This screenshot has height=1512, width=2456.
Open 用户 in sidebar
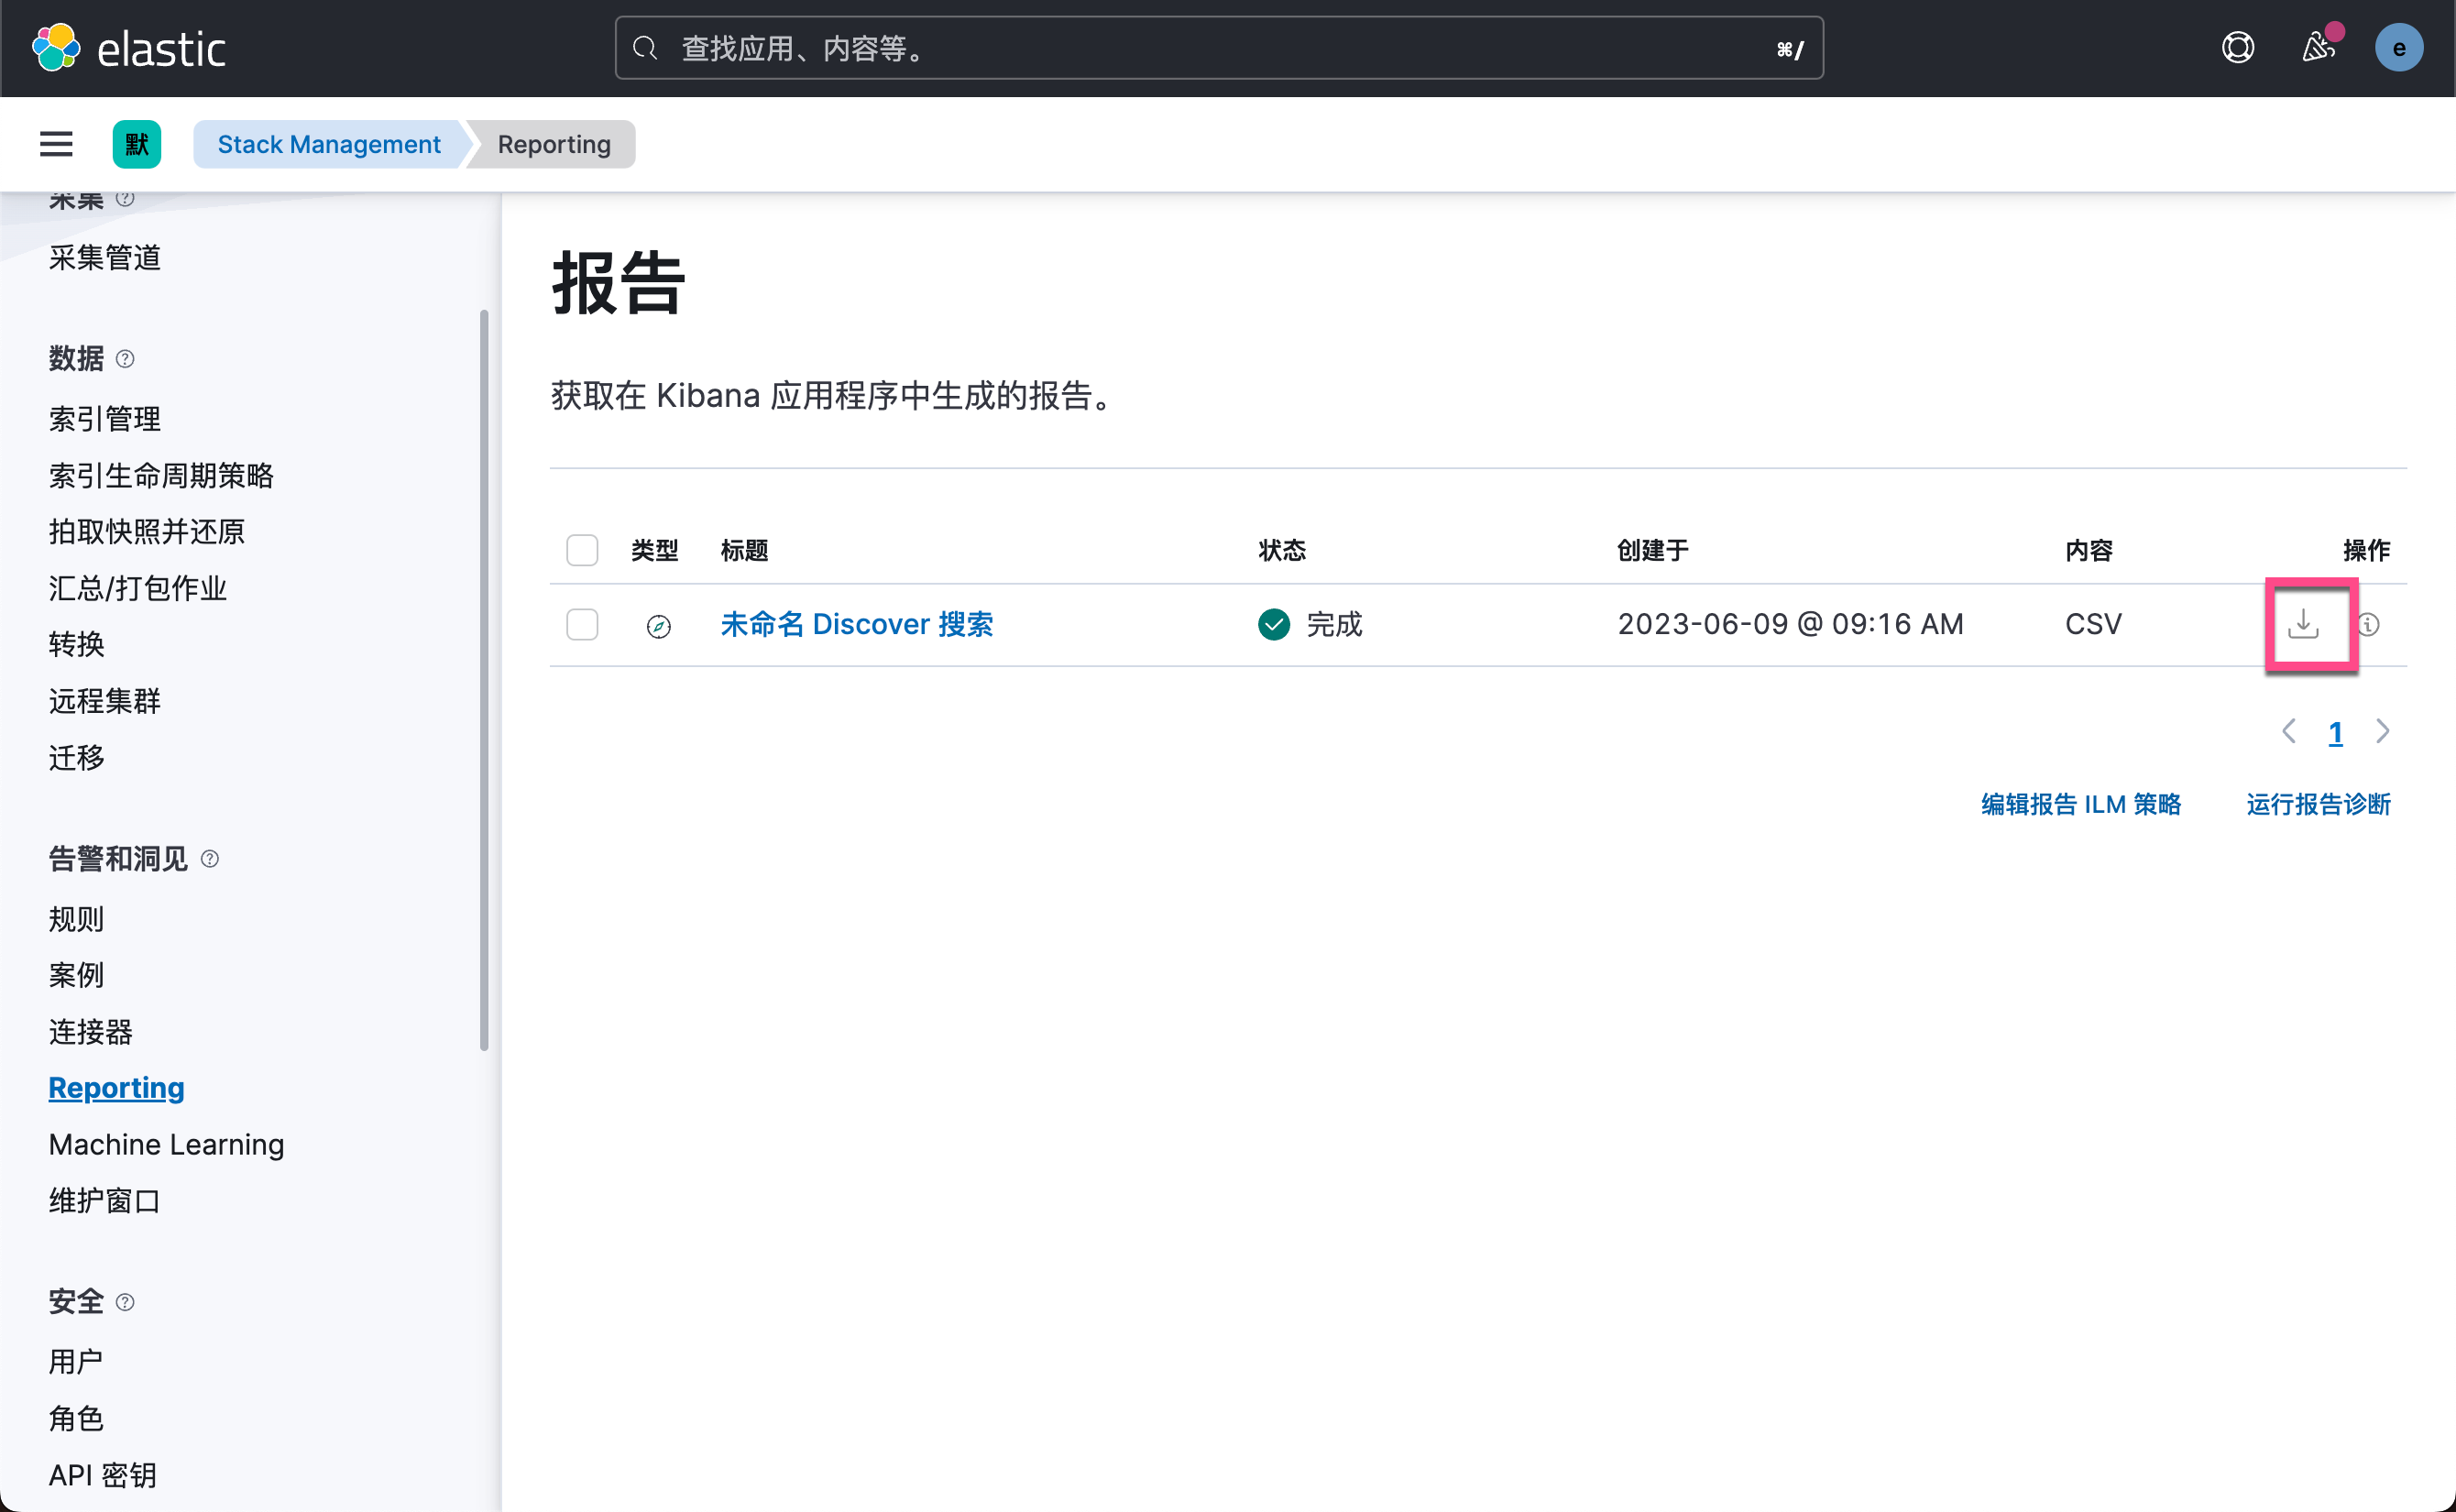click(77, 1361)
